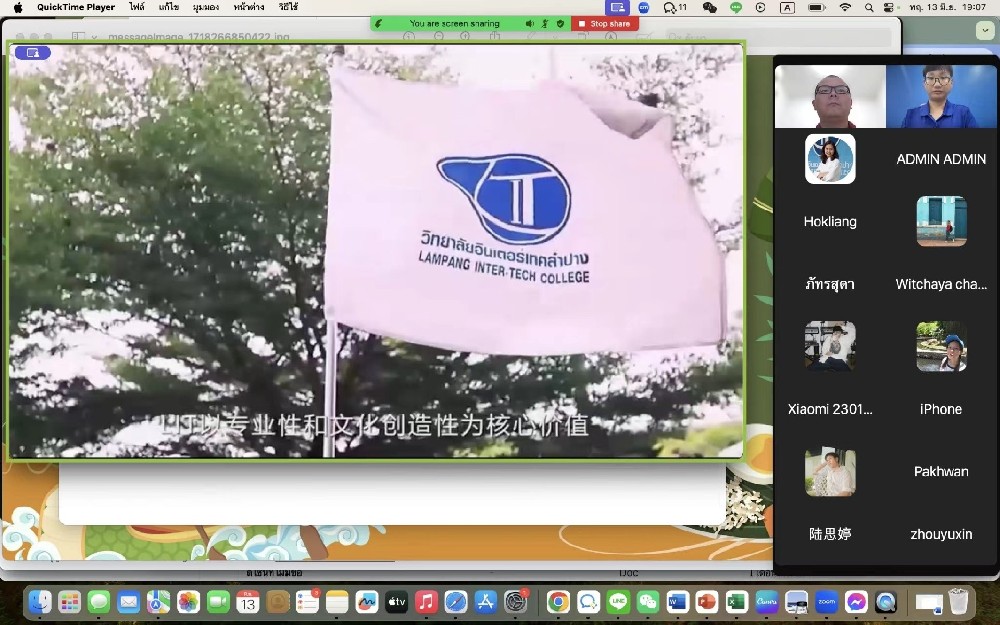Open the LINE app in the Dock
The height and width of the screenshot is (625, 1000).
point(618,601)
